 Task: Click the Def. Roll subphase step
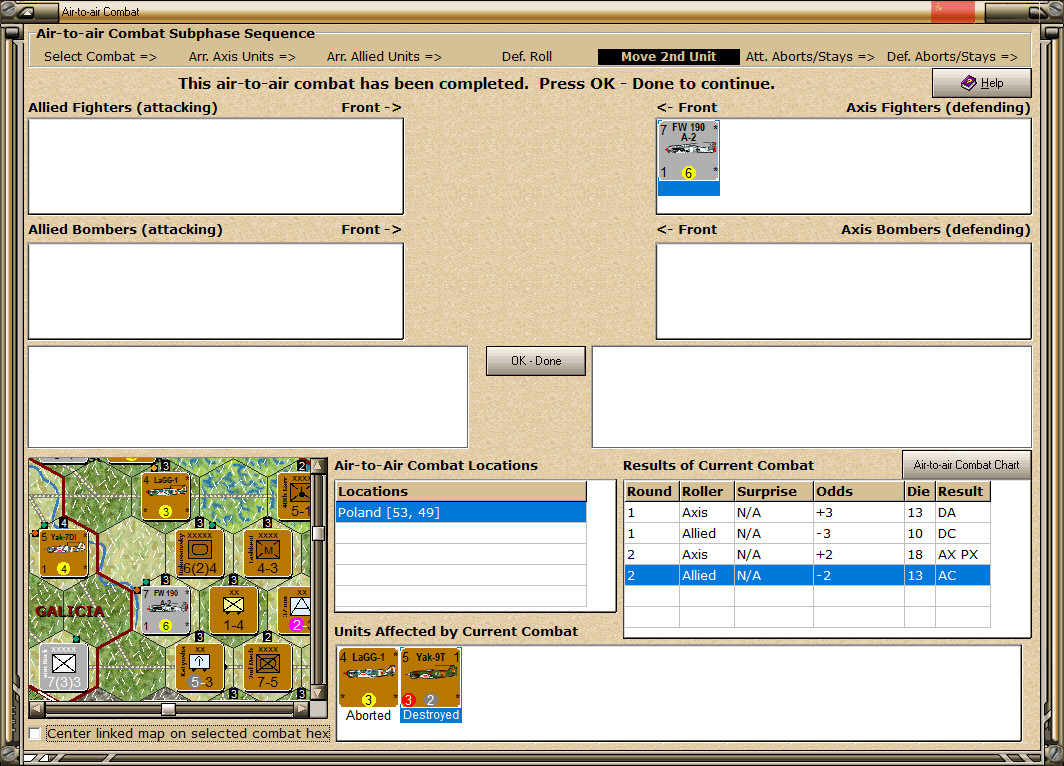[x=527, y=57]
